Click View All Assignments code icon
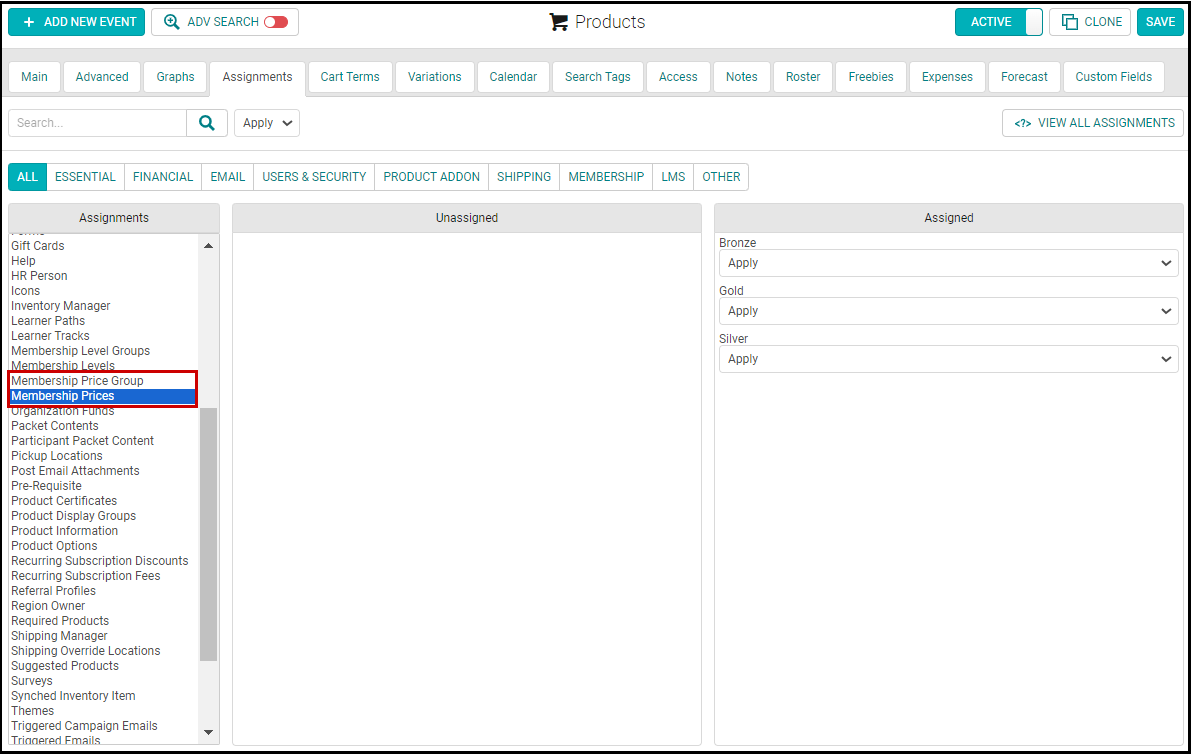 tap(1022, 123)
